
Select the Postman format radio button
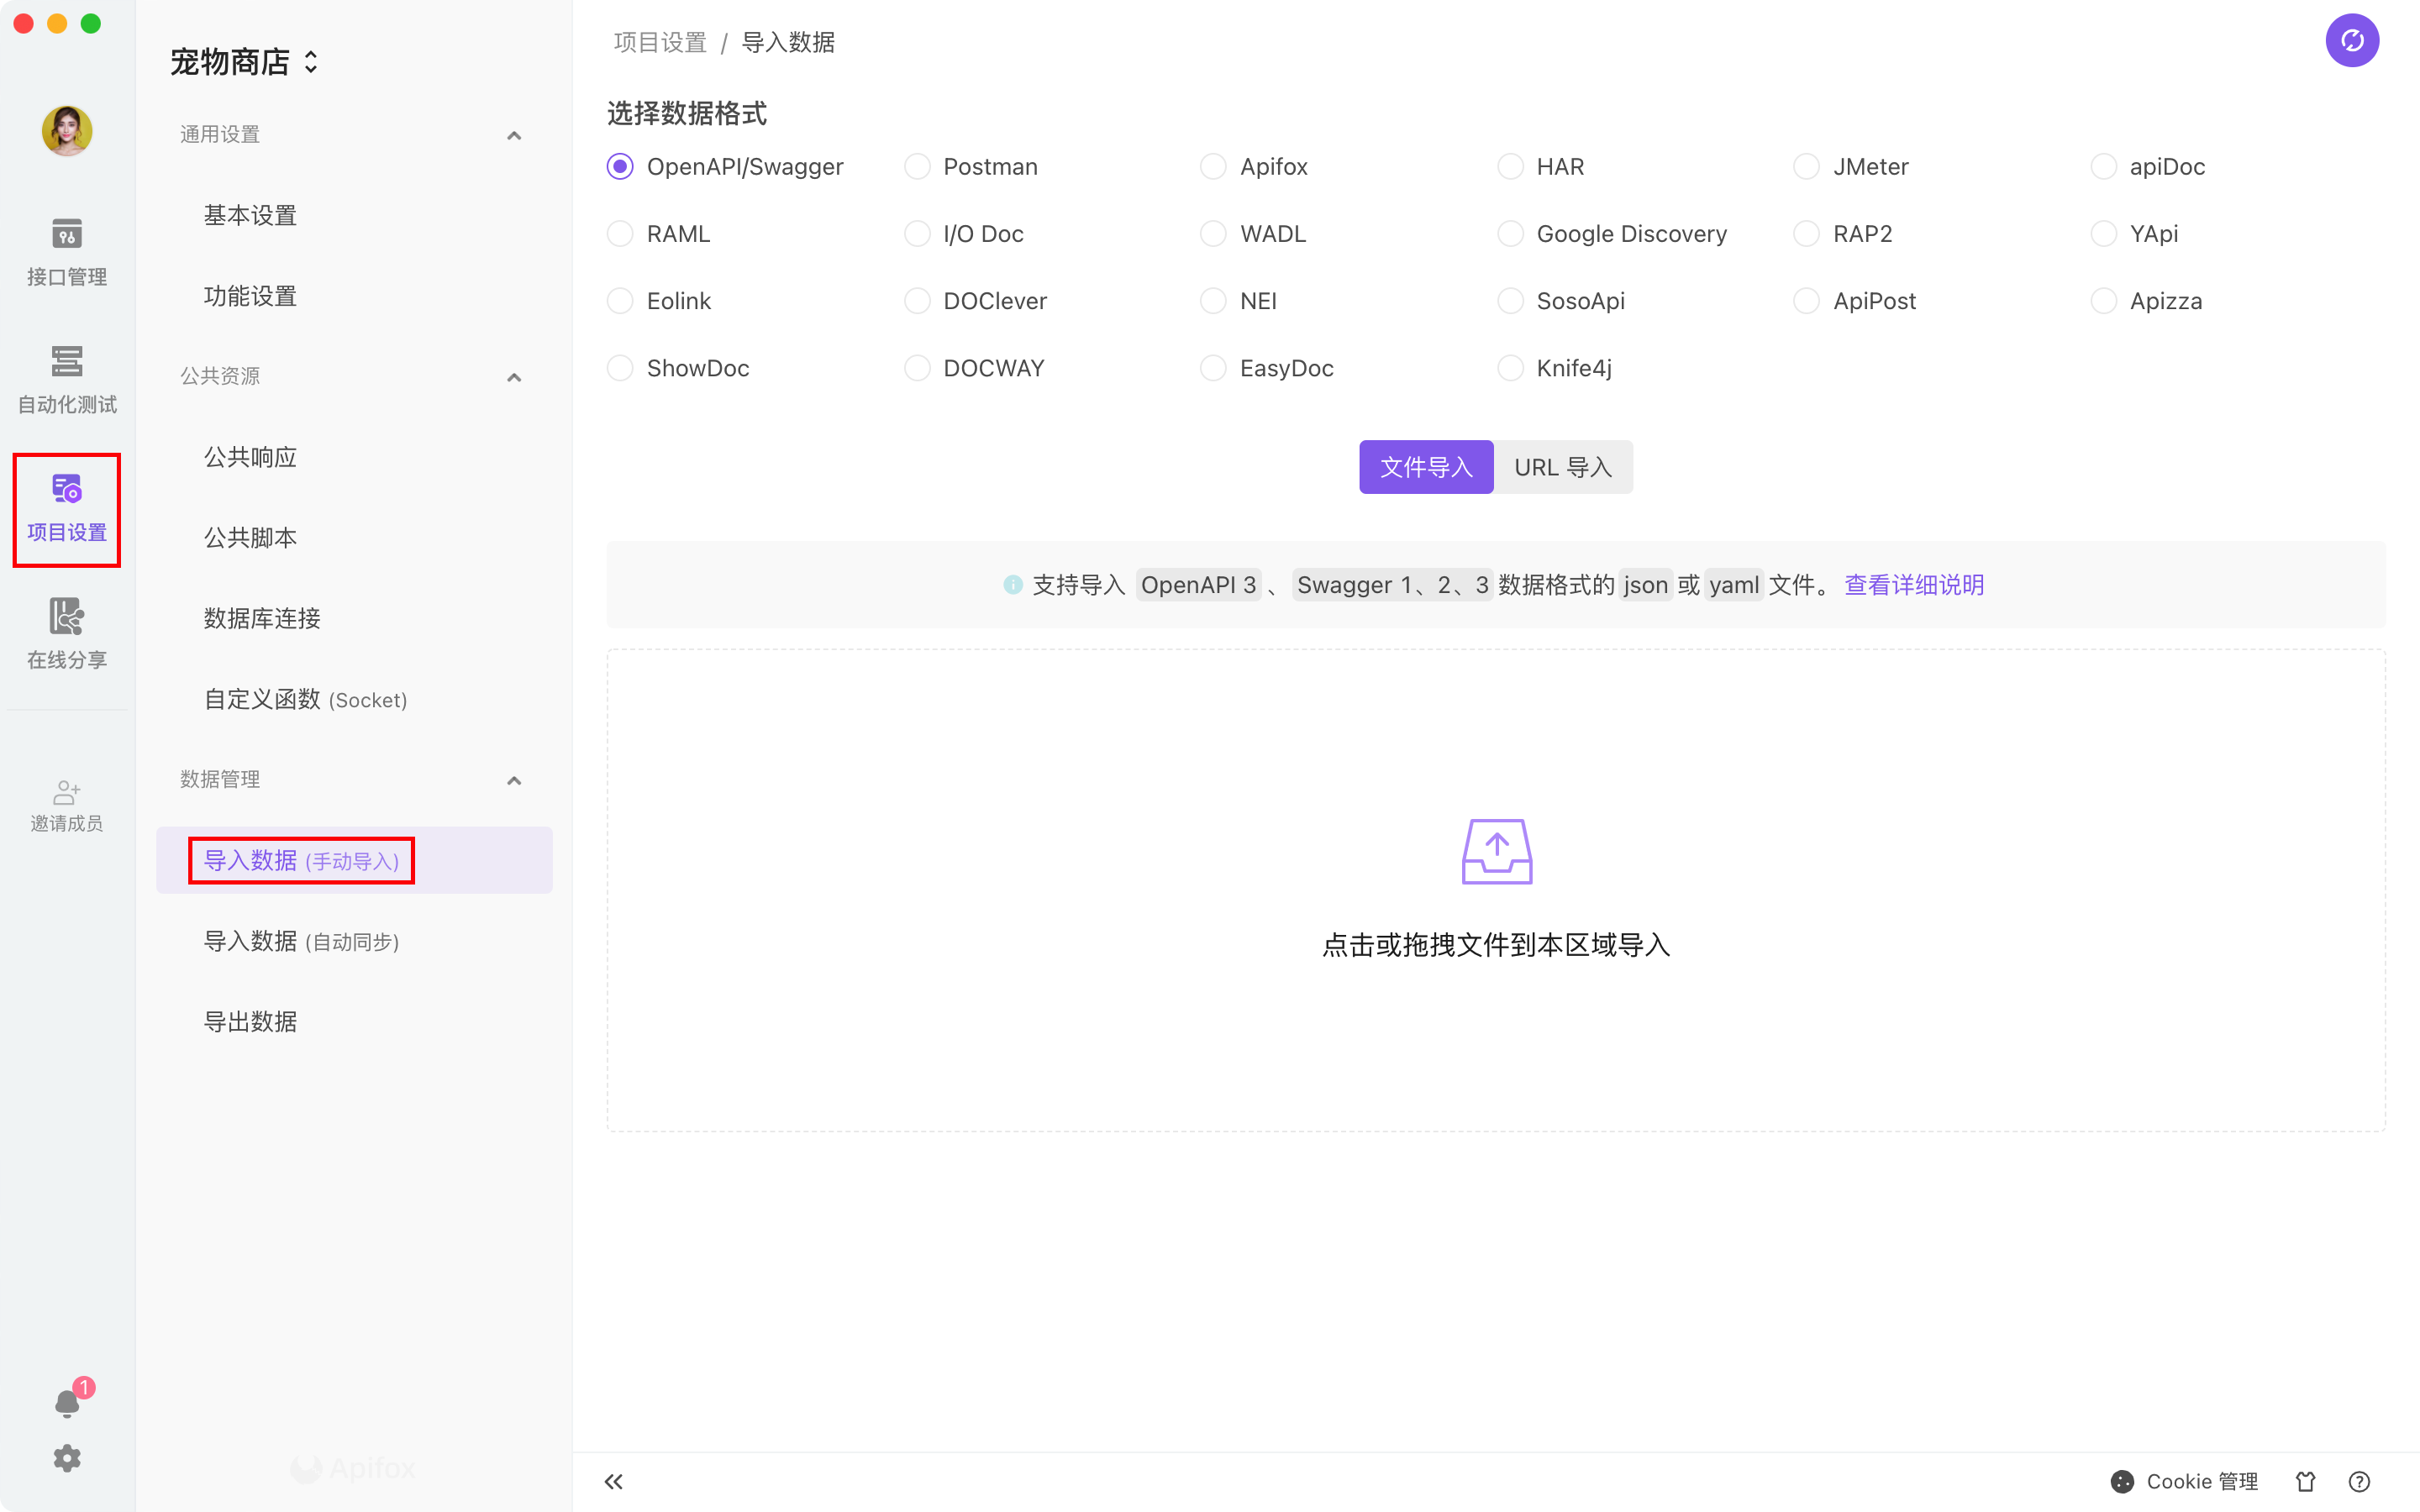917,166
